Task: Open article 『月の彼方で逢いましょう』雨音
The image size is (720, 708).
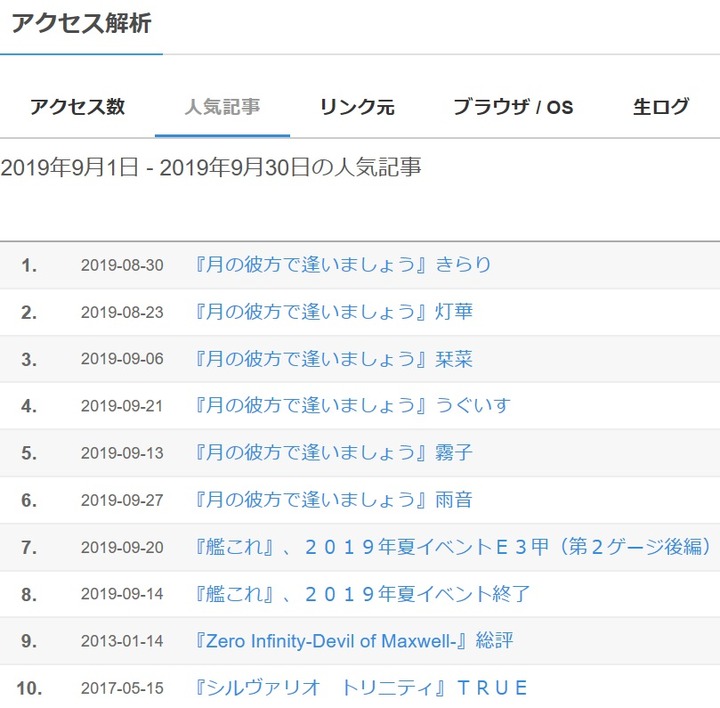Action: pyautogui.click(x=333, y=500)
